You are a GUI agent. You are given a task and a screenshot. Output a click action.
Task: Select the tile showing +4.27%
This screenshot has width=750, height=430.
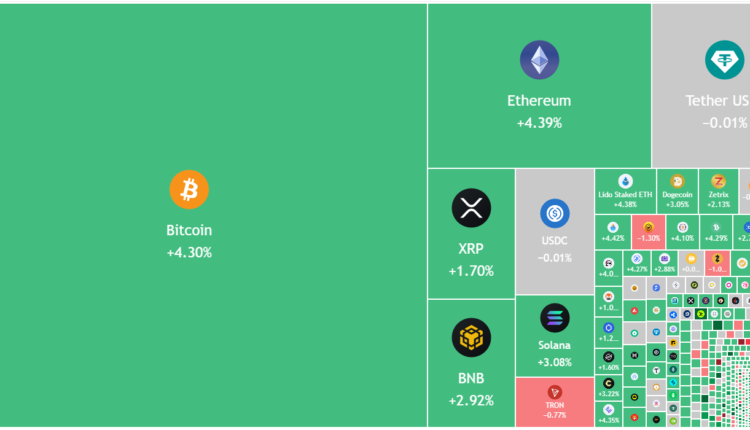[x=637, y=263]
